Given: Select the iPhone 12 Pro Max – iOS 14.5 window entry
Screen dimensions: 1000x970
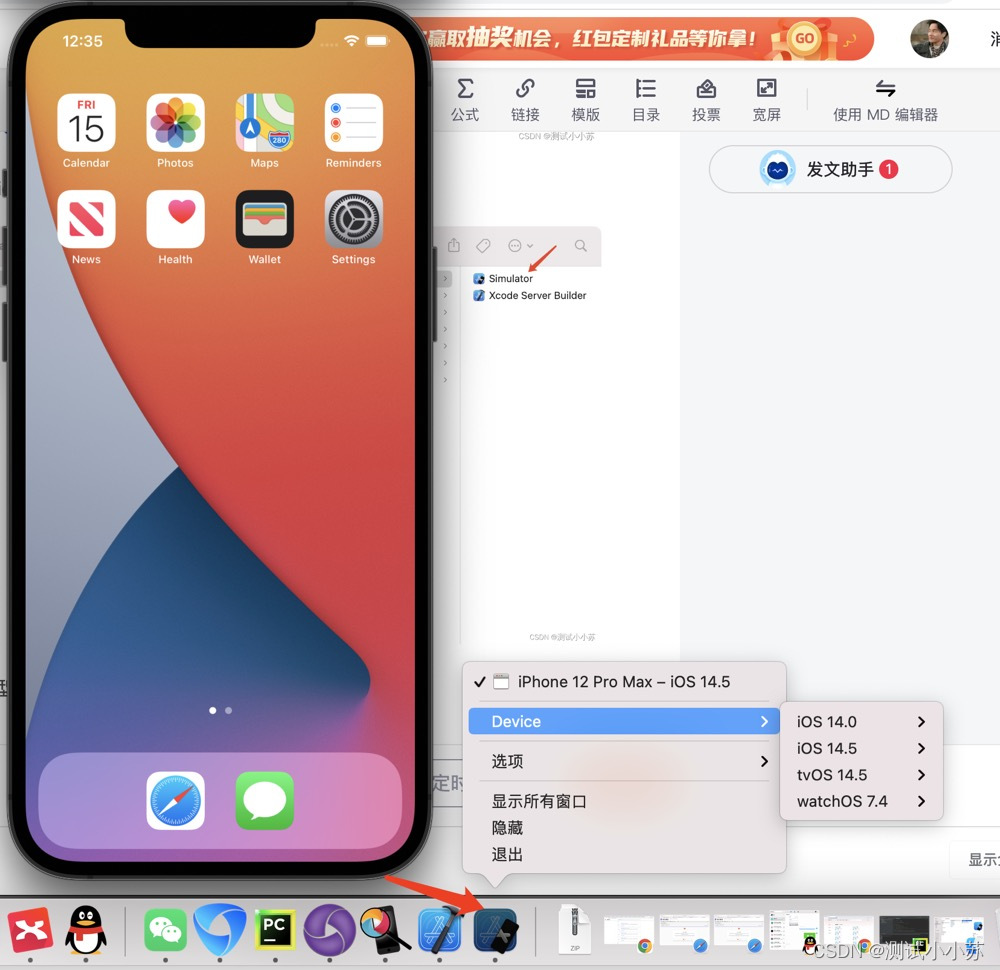Looking at the screenshot, I should click(624, 682).
